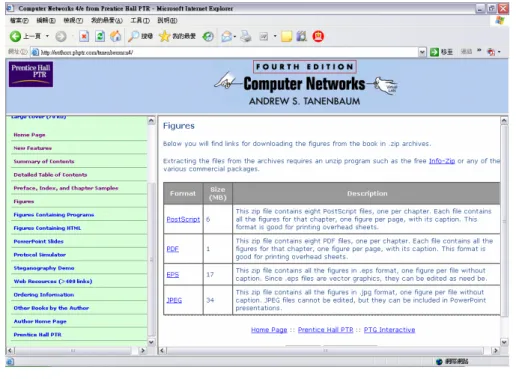Open Detailed Table of Contents link
Image resolution: width=516 pixels, height=379 pixels.
(50, 175)
